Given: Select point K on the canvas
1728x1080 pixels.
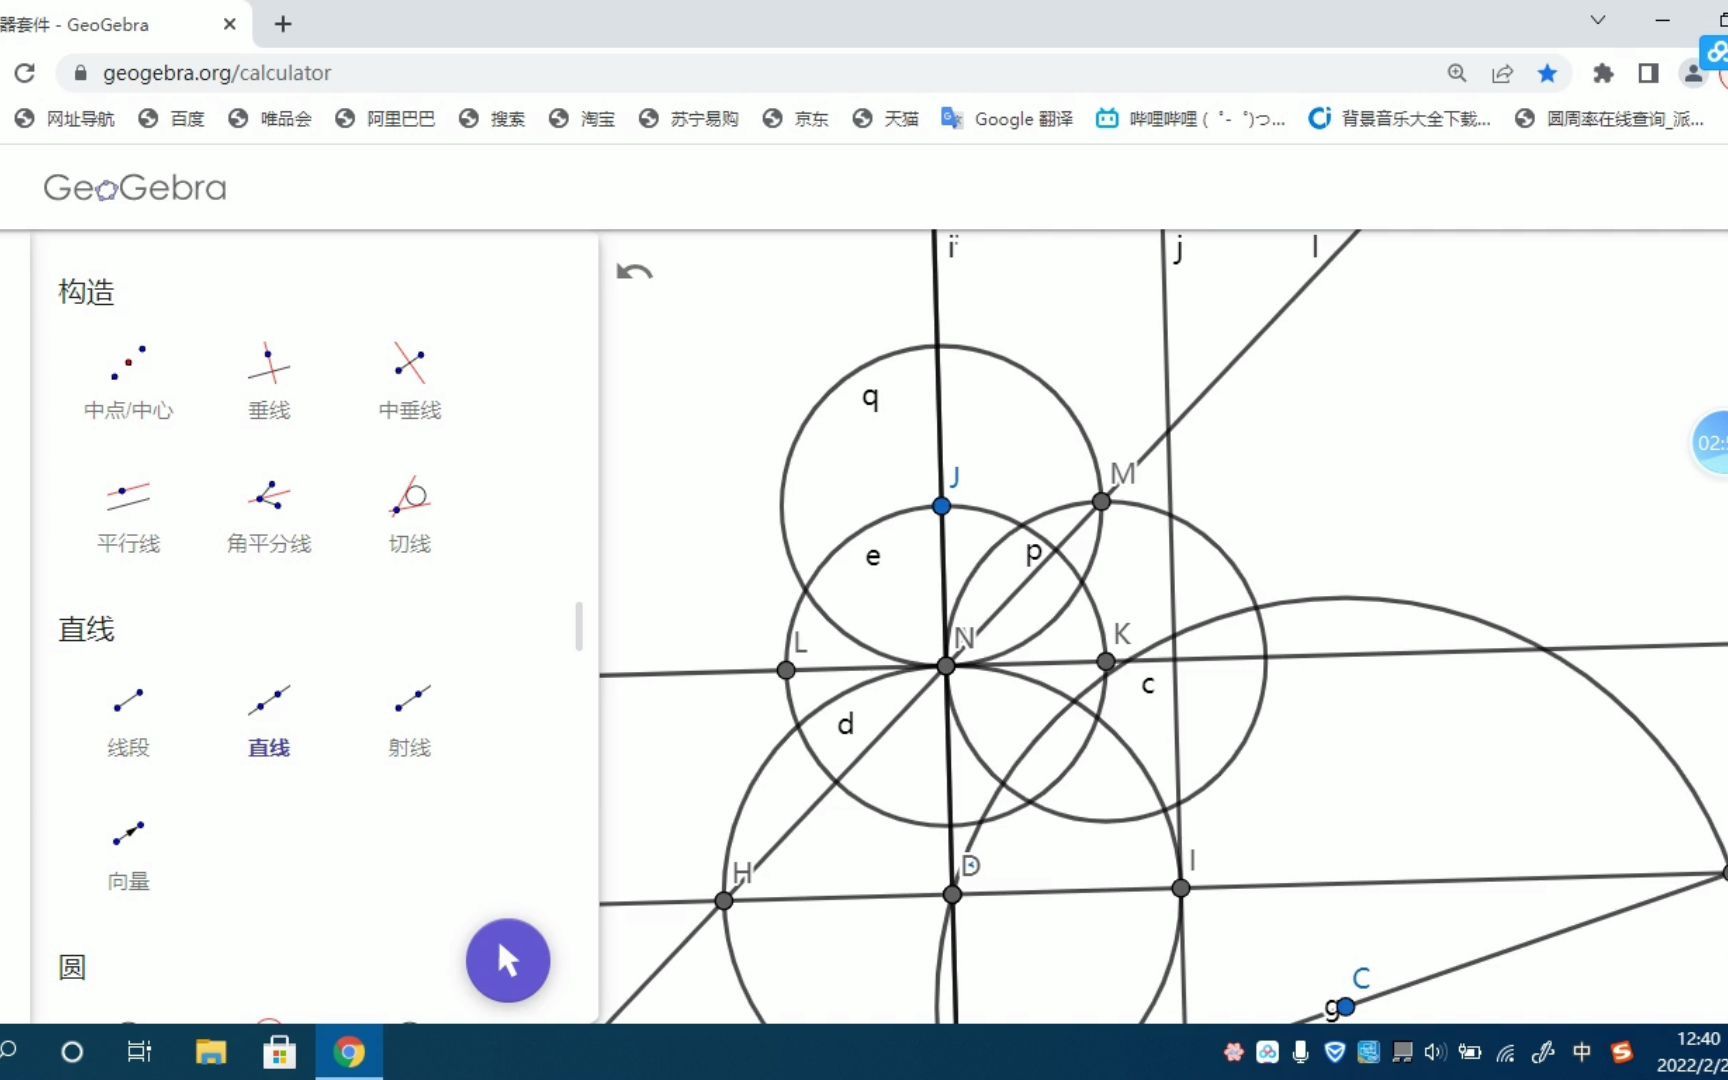Looking at the screenshot, I should pyautogui.click(x=1105, y=661).
